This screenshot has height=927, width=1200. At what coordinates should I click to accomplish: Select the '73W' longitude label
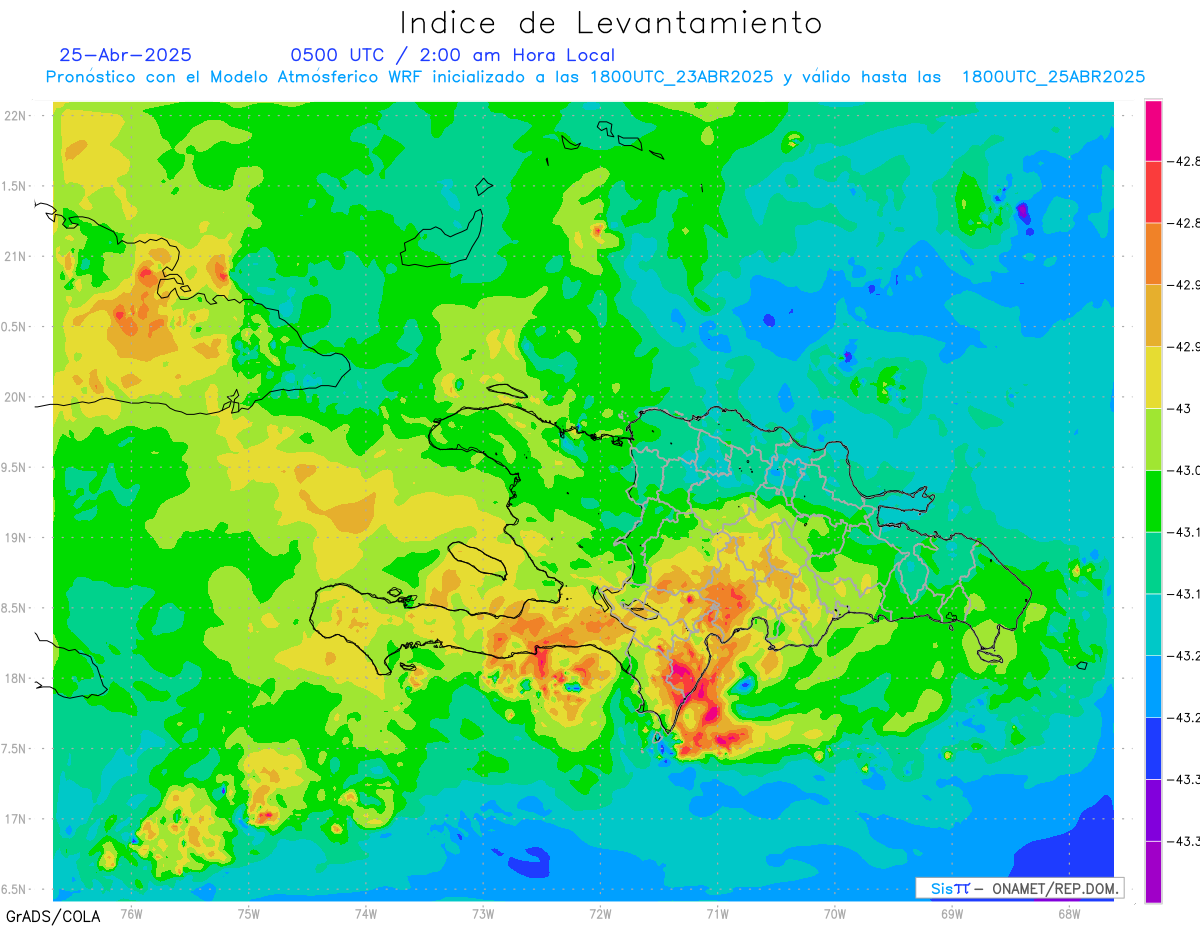pyautogui.click(x=483, y=913)
